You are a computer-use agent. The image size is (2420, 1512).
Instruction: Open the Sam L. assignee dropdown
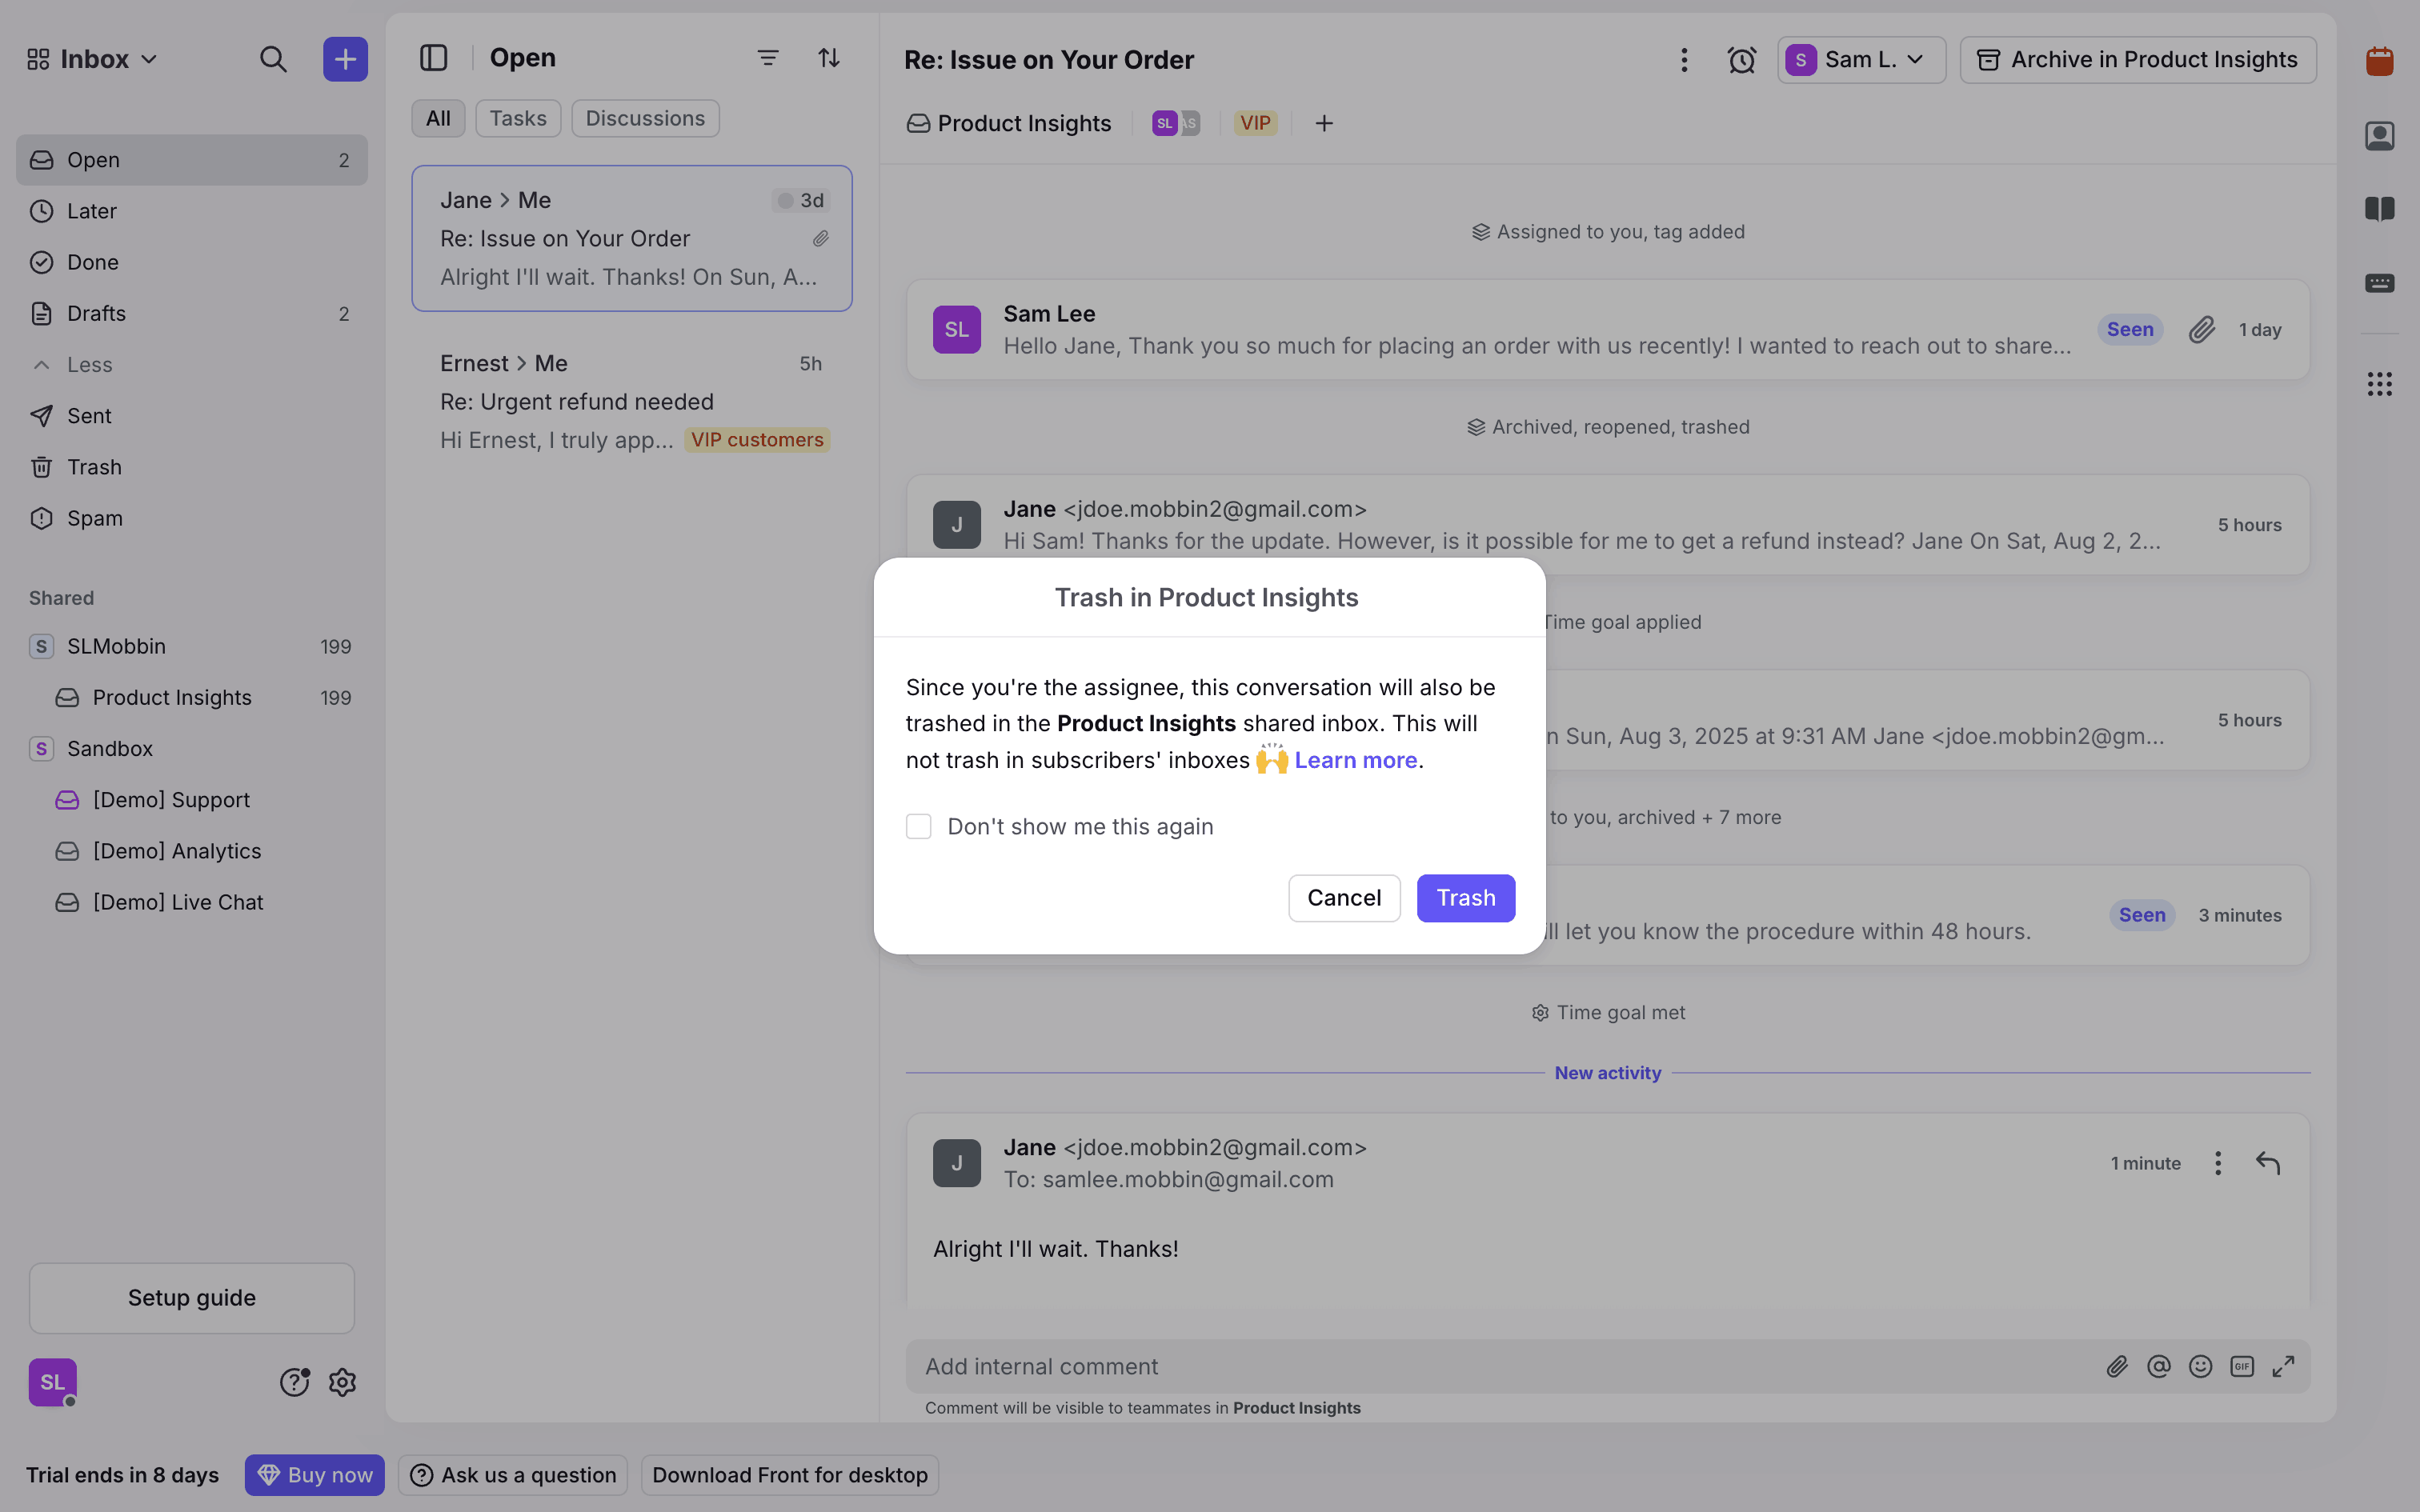click(x=1860, y=60)
